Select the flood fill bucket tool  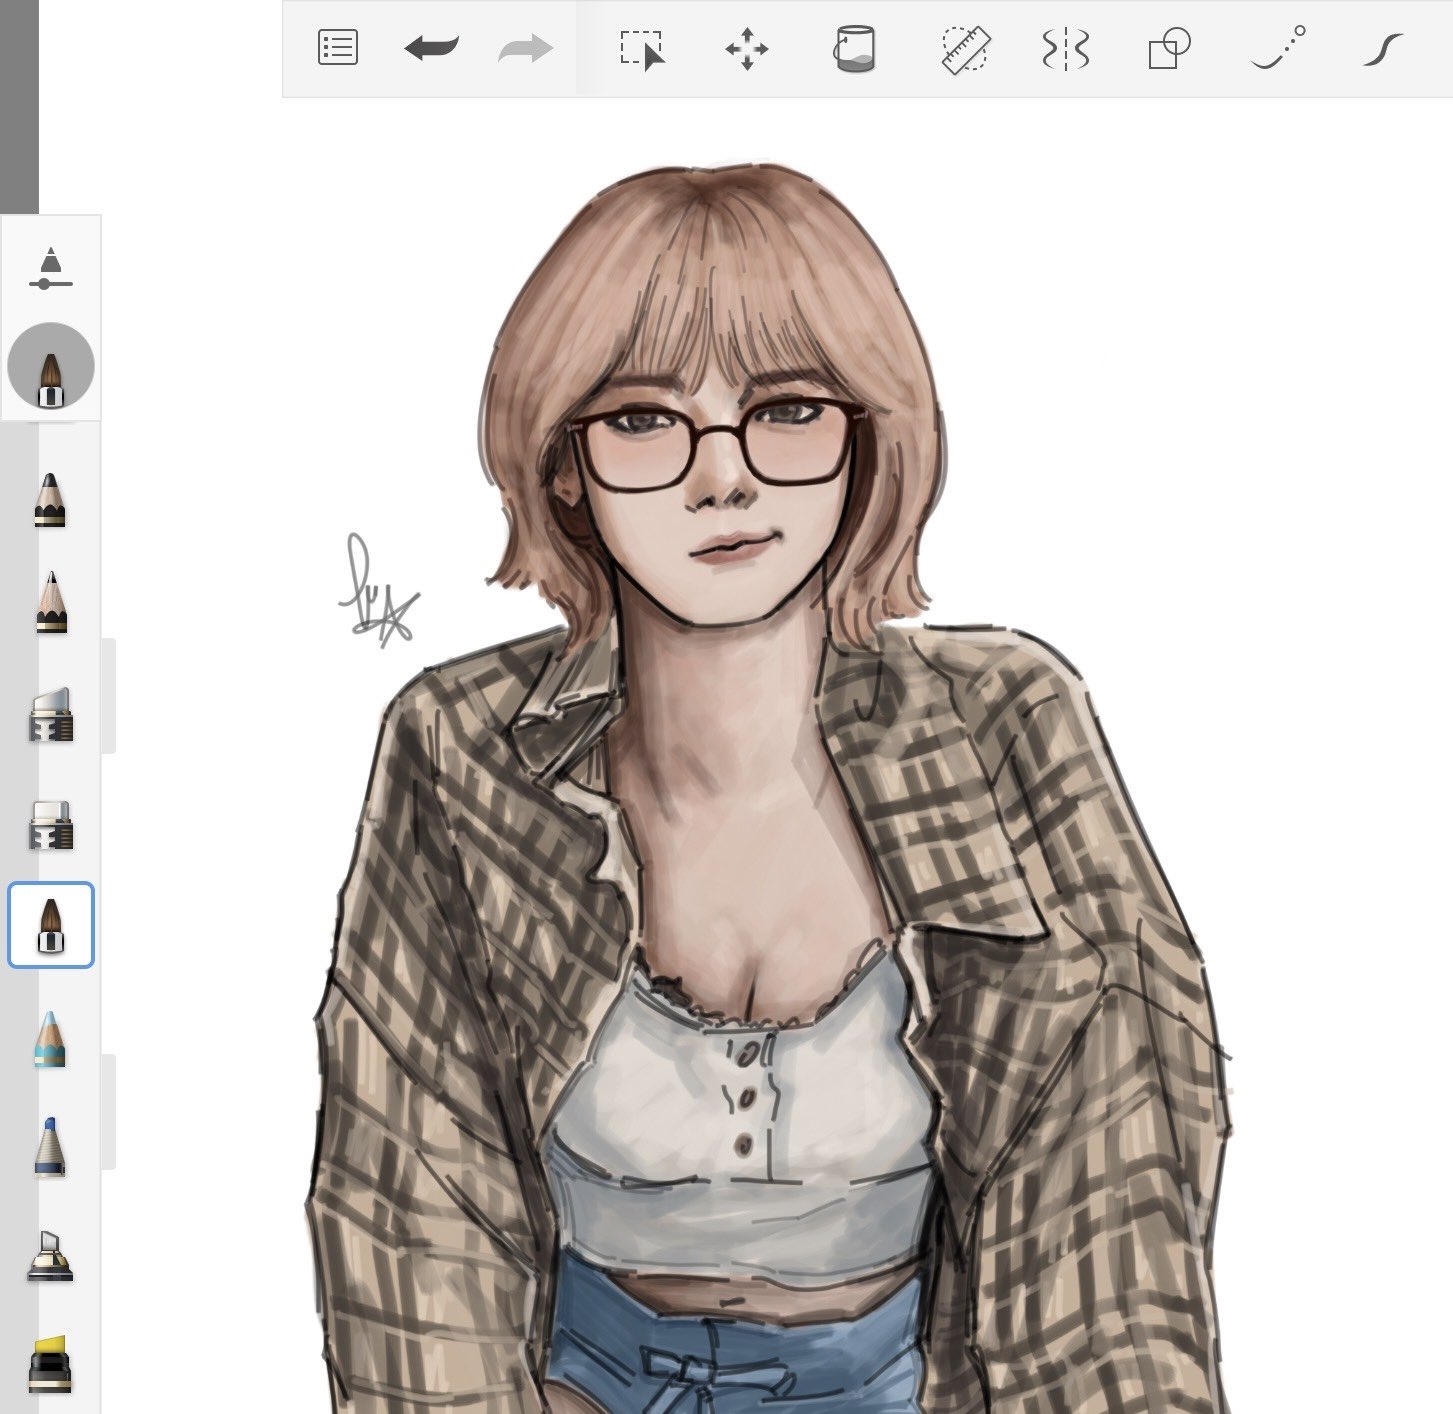point(854,49)
